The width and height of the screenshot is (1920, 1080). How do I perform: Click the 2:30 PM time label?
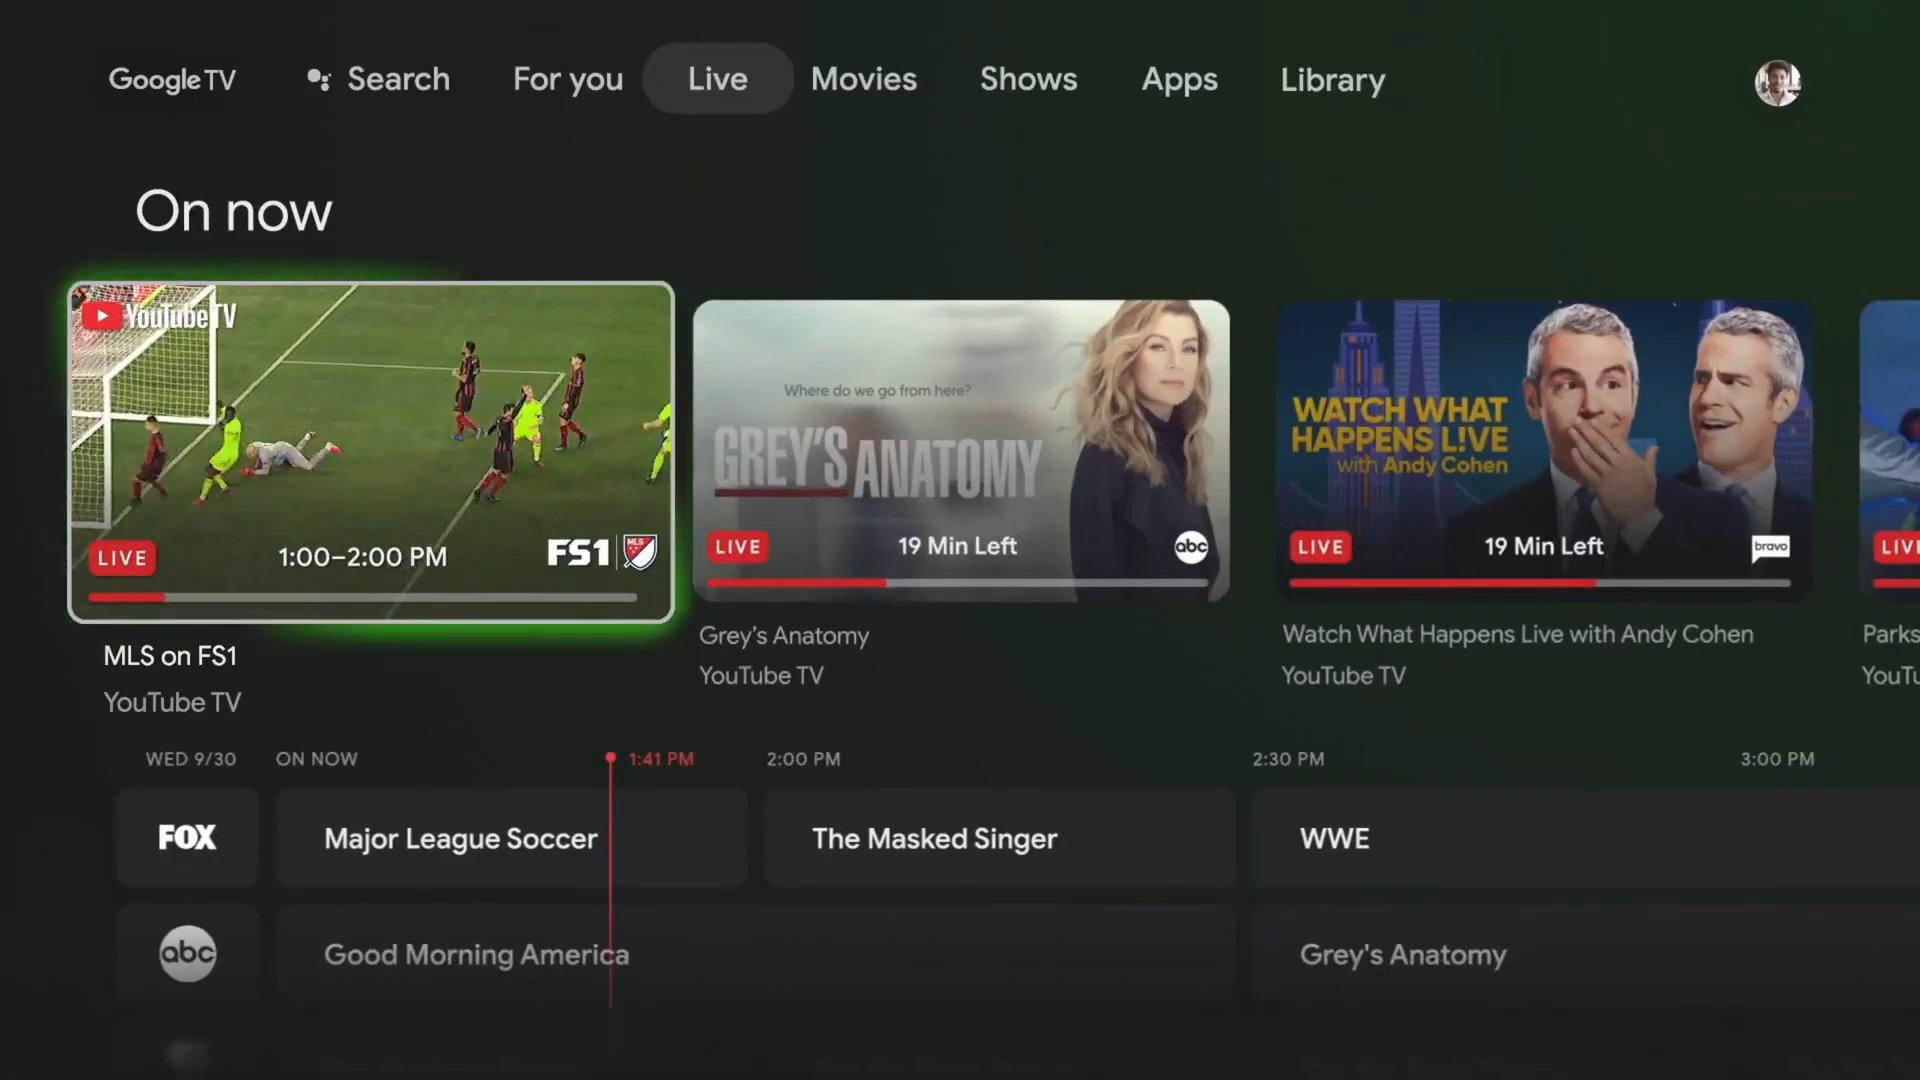tap(1288, 759)
